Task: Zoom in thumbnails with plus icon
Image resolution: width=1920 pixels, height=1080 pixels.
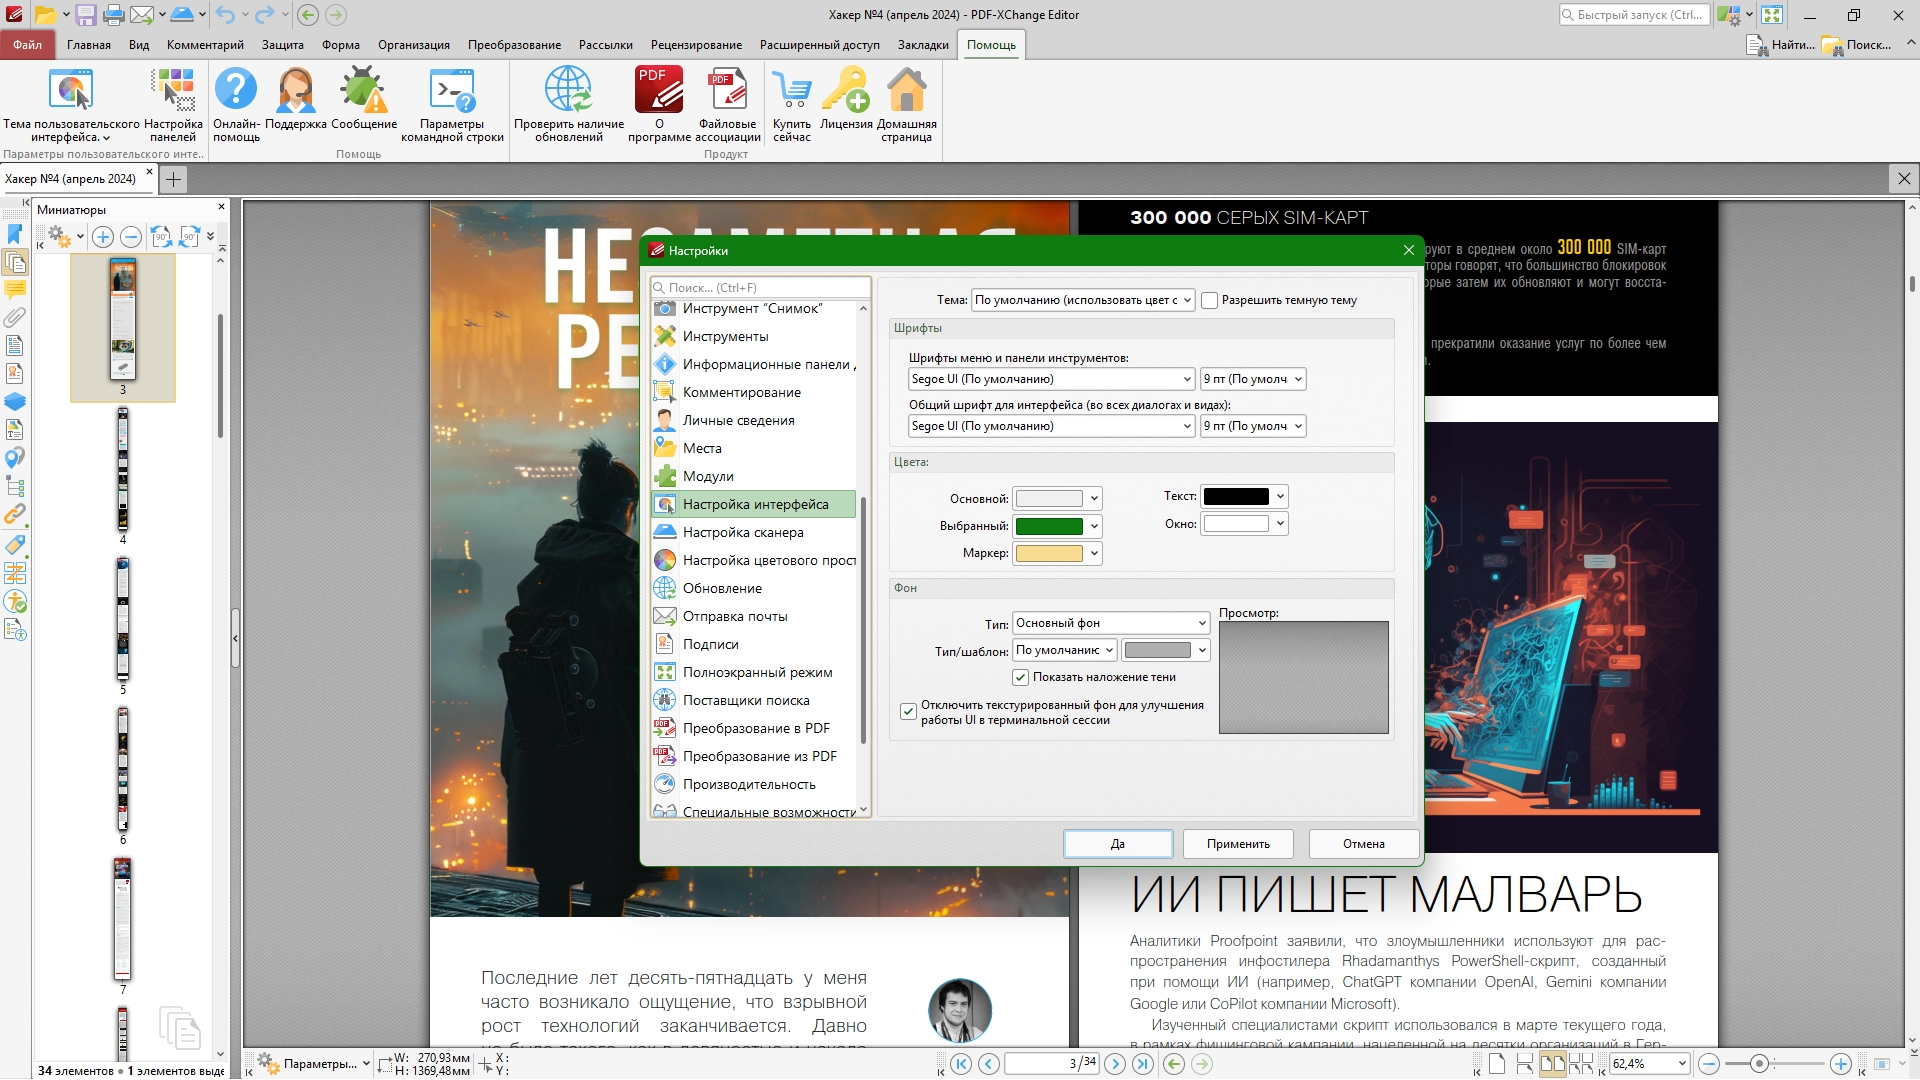Action: click(x=102, y=237)
